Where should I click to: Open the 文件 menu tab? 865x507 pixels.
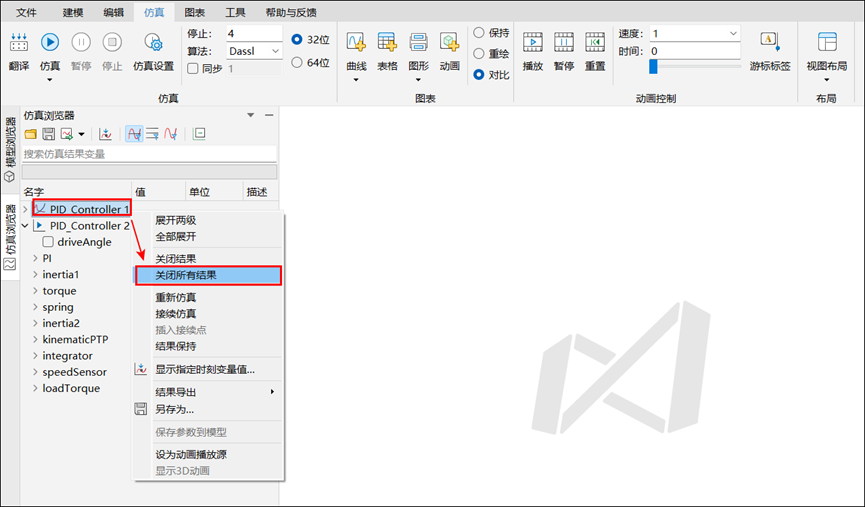(26, 12)
